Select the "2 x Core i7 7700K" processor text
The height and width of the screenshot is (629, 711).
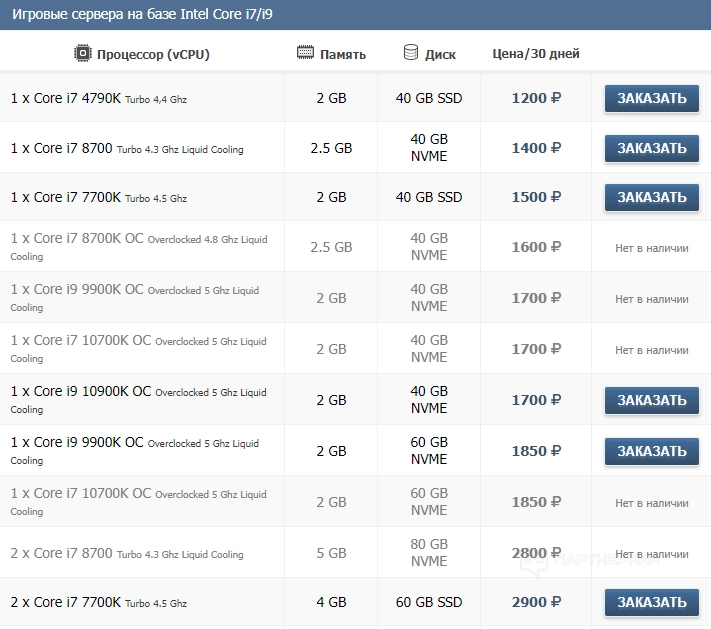pyautogui.click(x=66, y=602)
